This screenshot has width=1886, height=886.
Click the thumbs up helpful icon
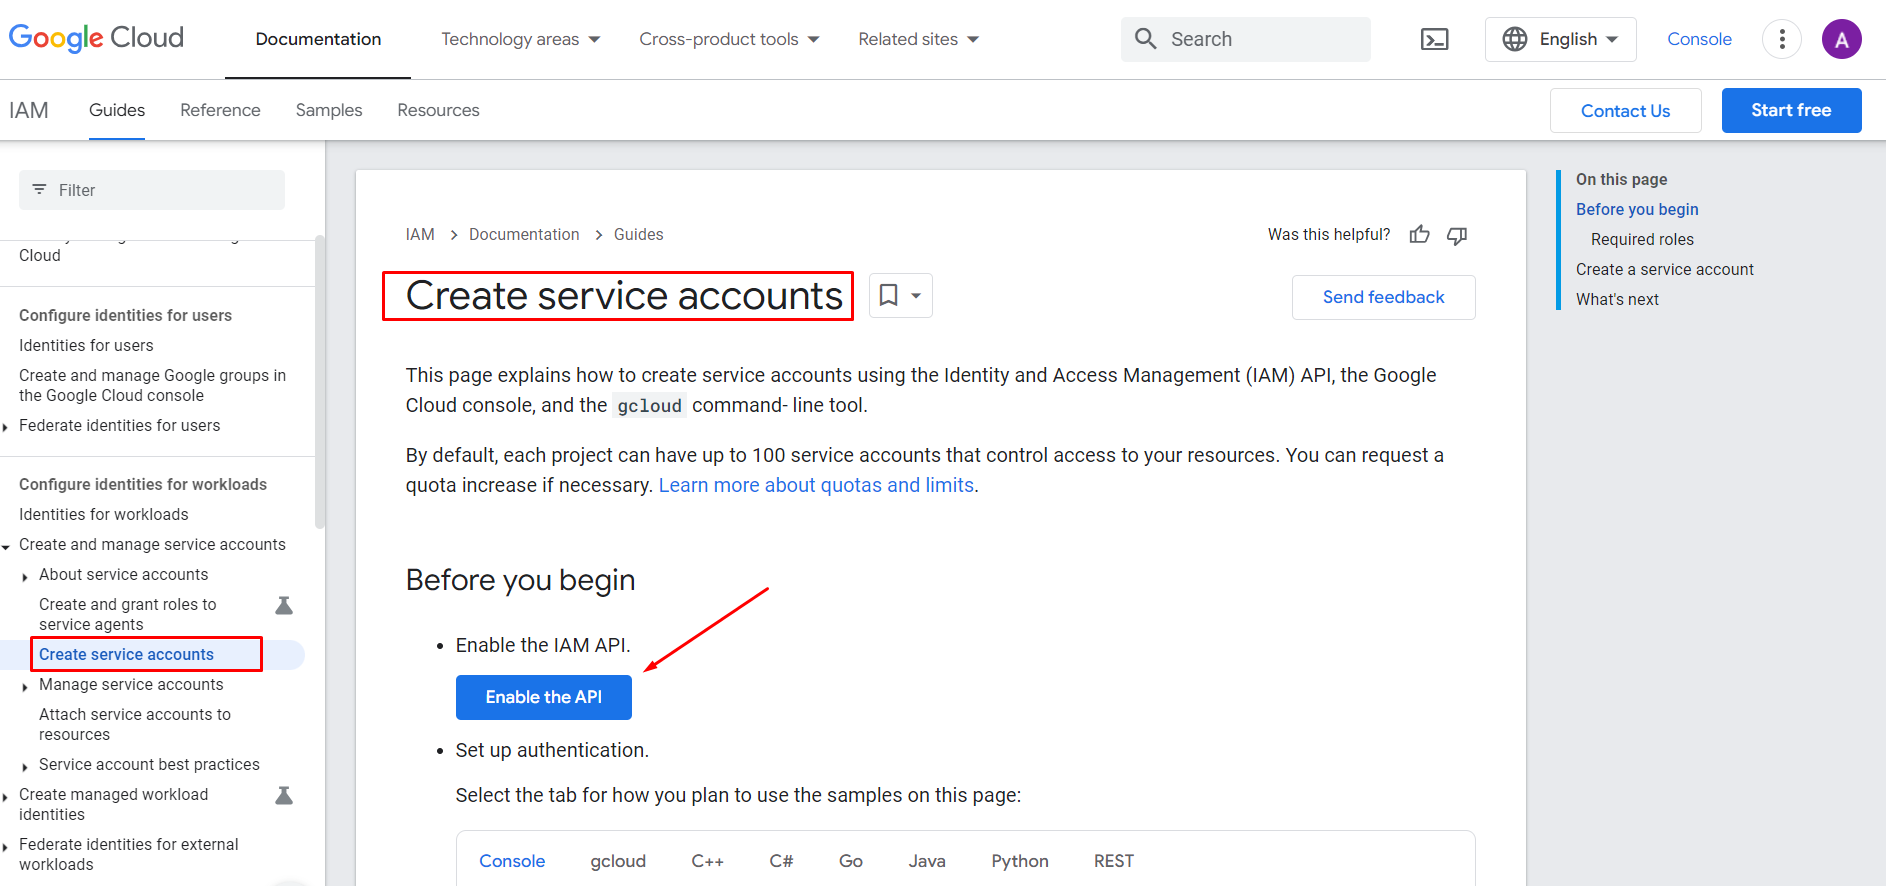(x=1419, y=235)
